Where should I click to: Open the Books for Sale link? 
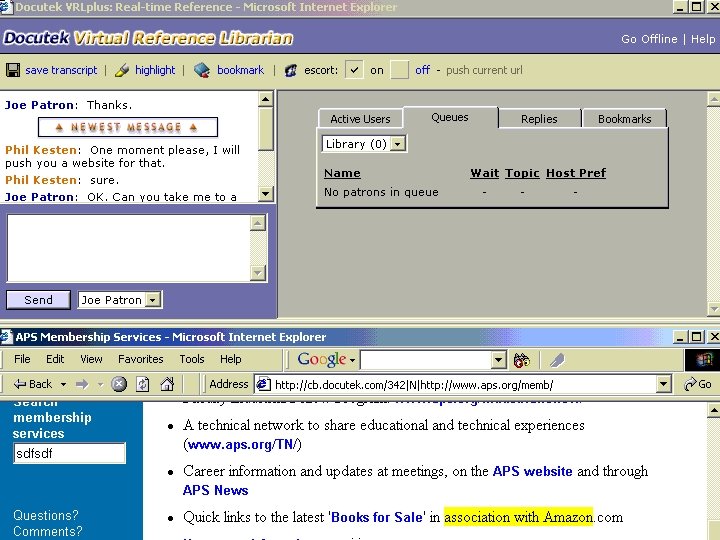click(377, 517)
